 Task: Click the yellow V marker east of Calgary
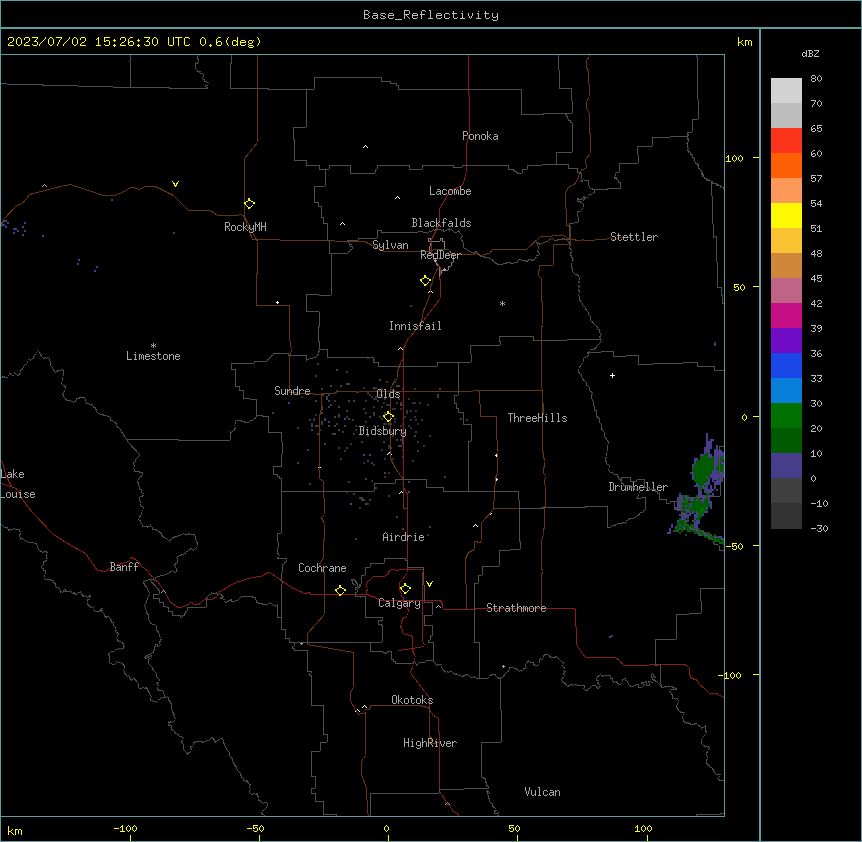429,584
